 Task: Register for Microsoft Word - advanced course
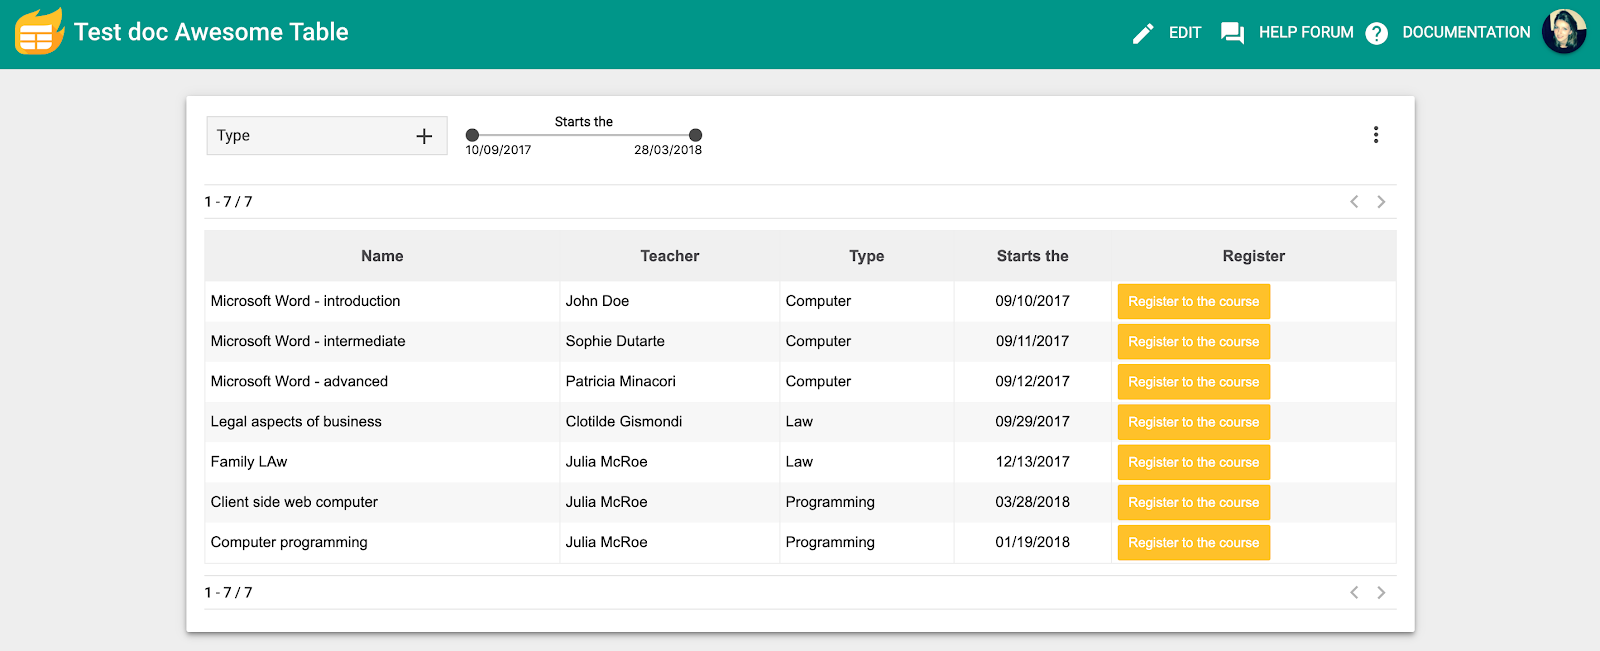1194,382
